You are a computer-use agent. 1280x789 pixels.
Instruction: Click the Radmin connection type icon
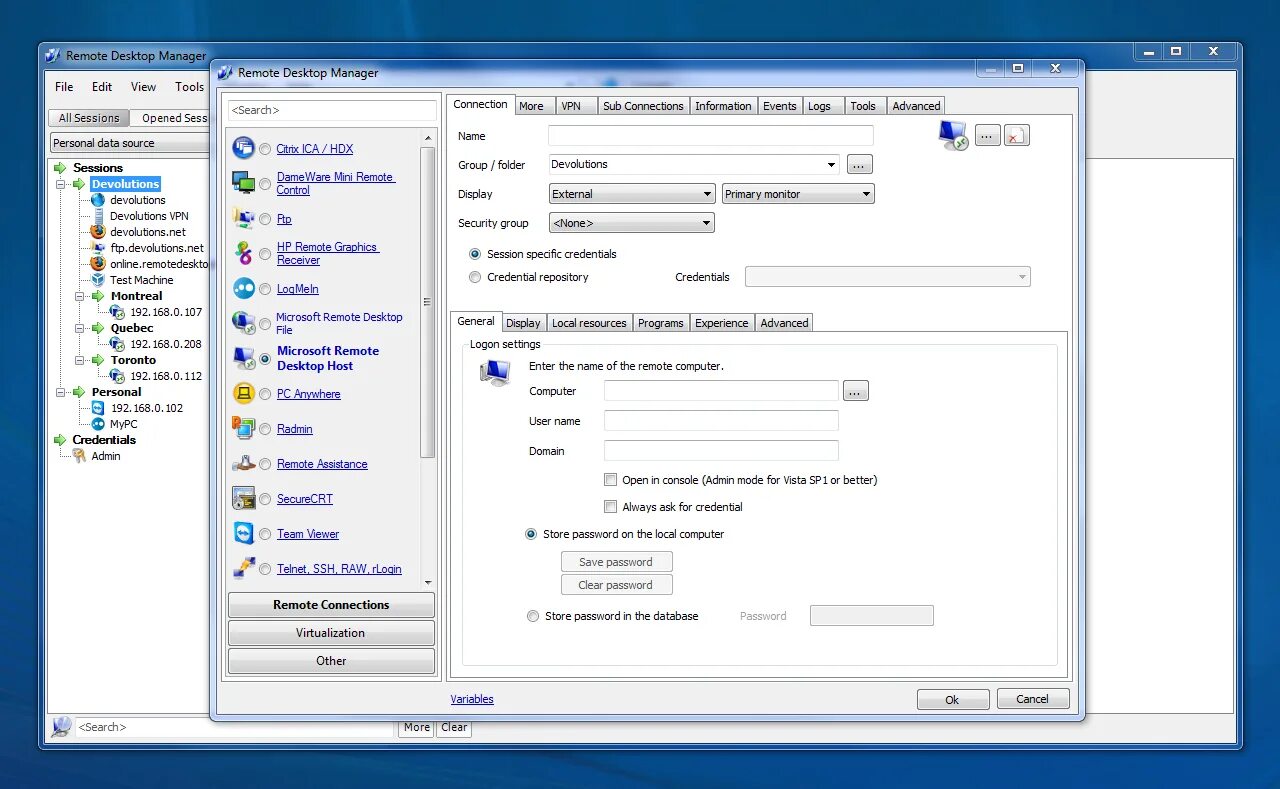(x=243, y=428)
